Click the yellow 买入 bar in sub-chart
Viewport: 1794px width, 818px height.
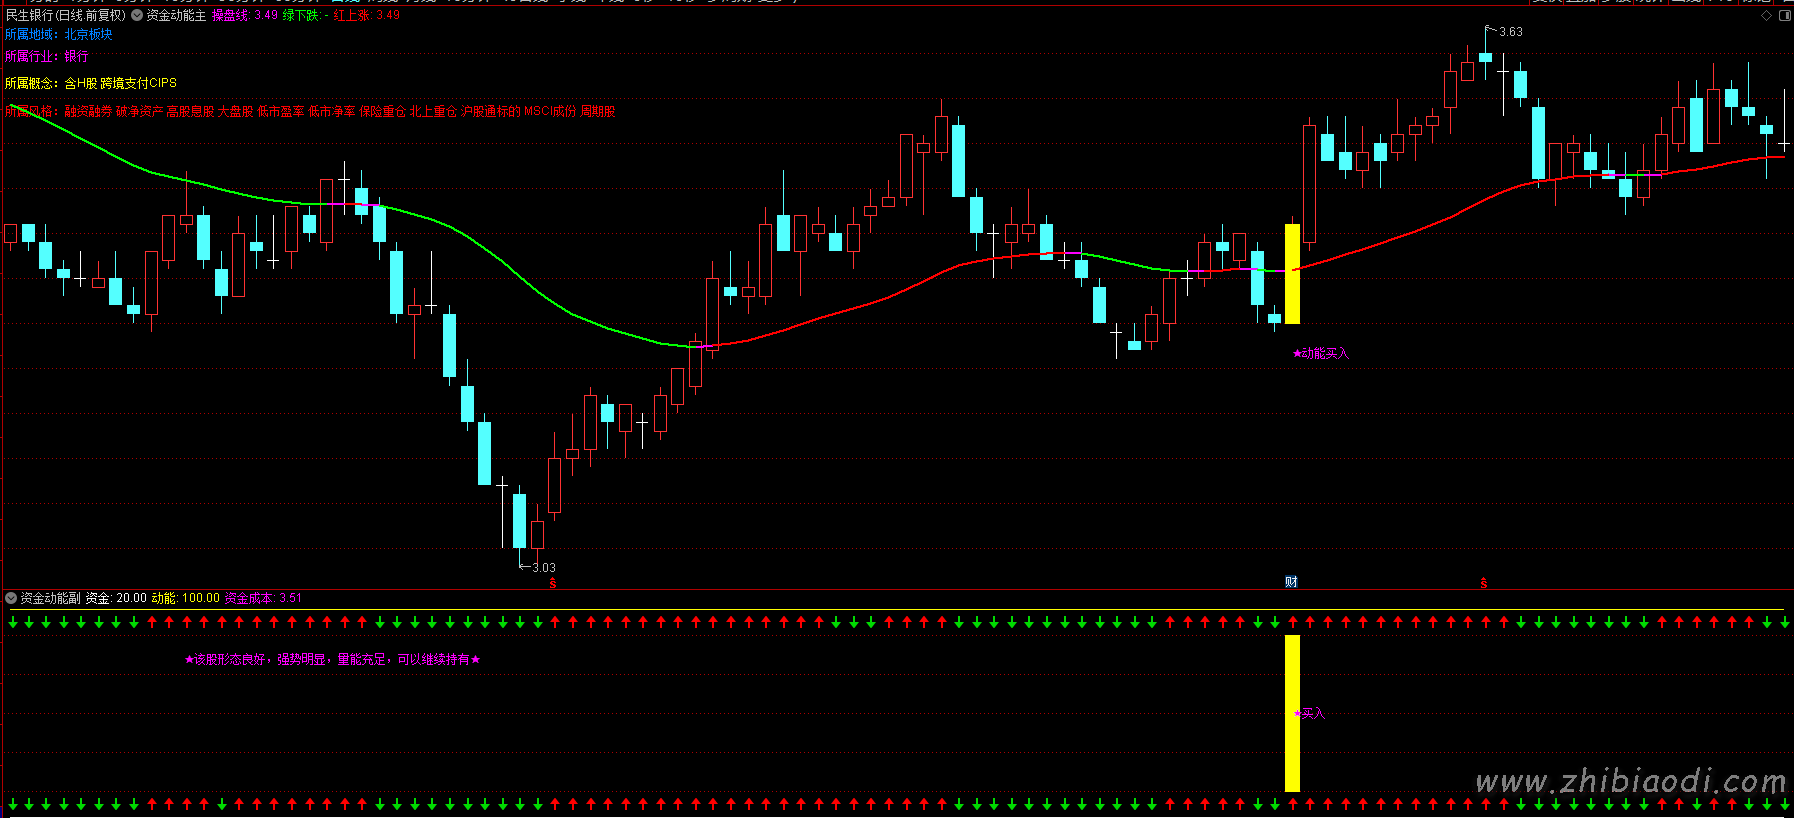[x=1292, y=713]
